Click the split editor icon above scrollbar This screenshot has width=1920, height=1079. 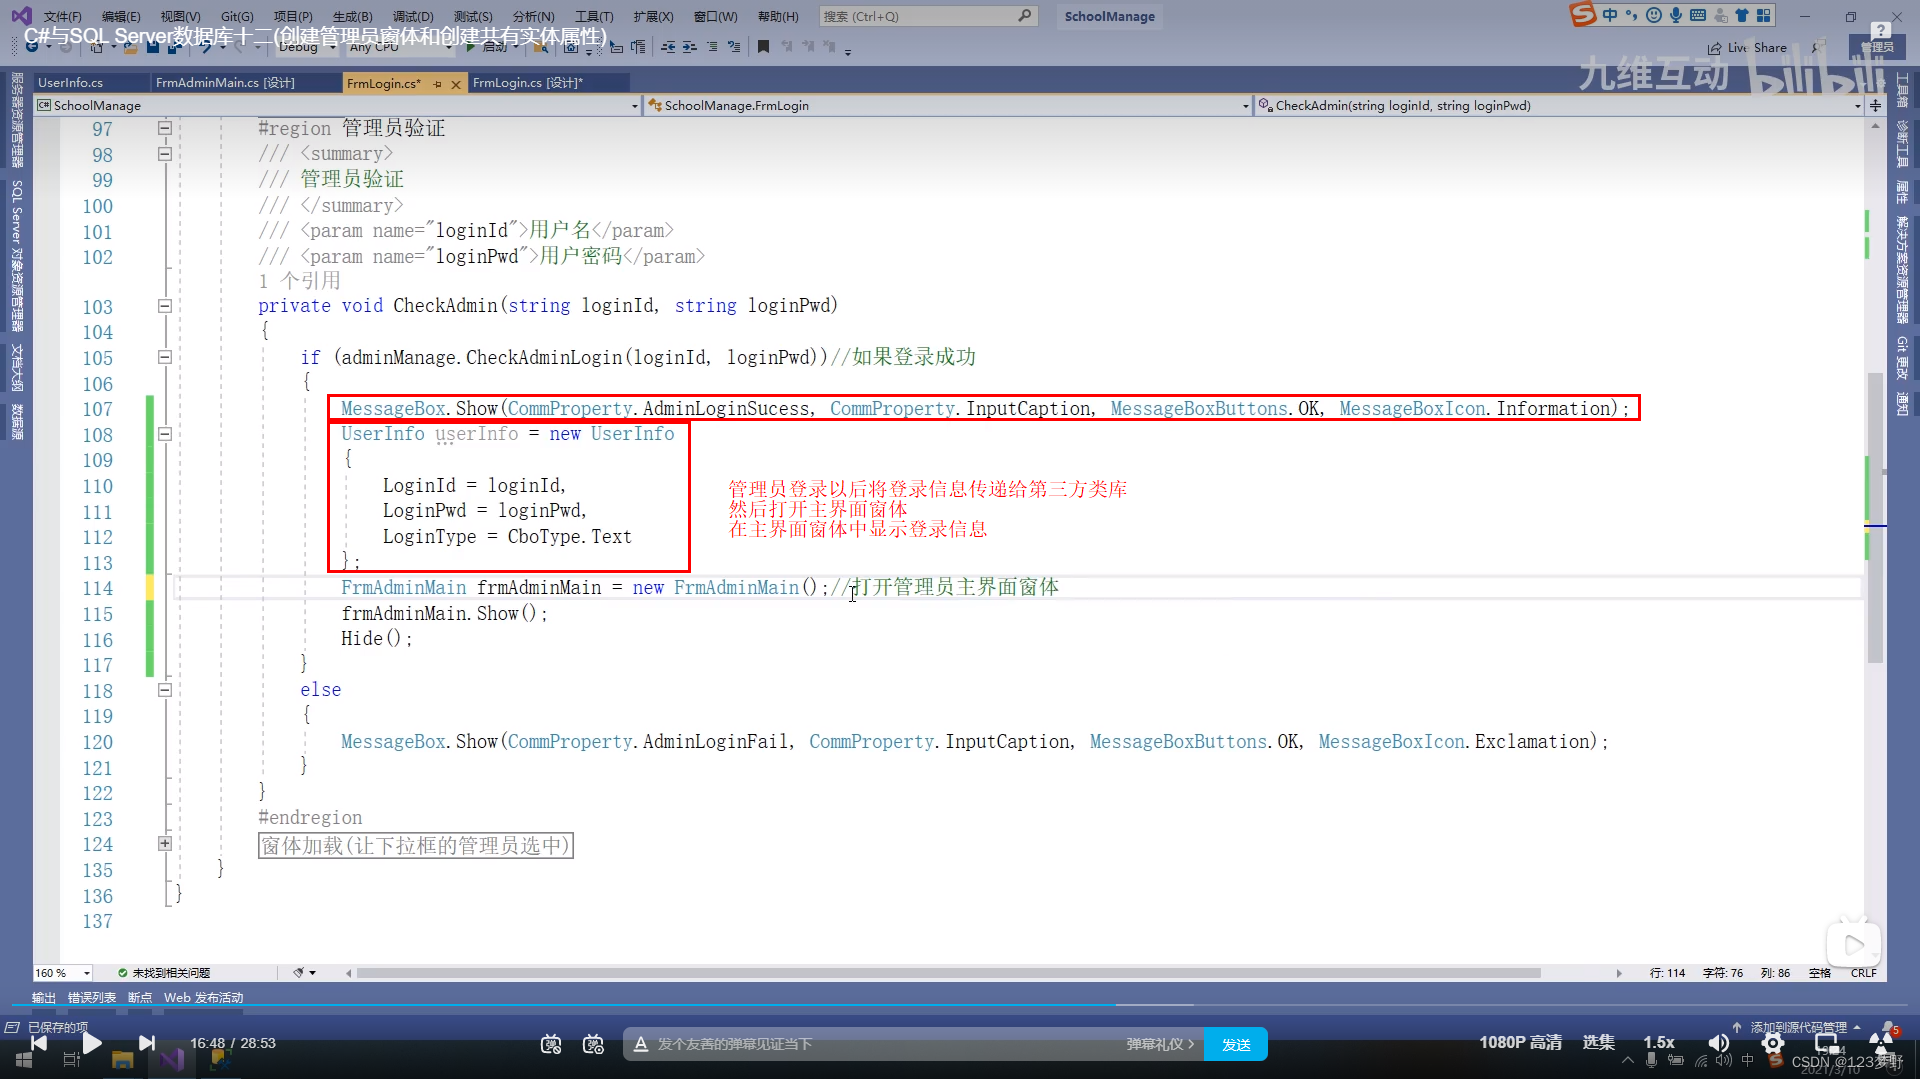coord(1875,105)
